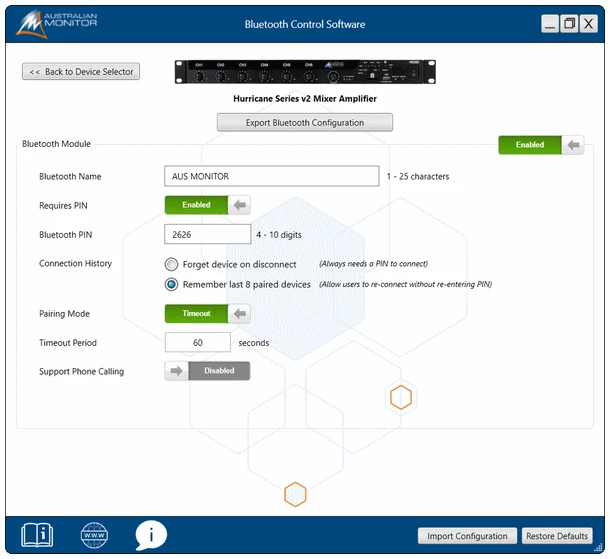Close the Bluetooth Control Software window
The image size is (610, 559).
588,24
